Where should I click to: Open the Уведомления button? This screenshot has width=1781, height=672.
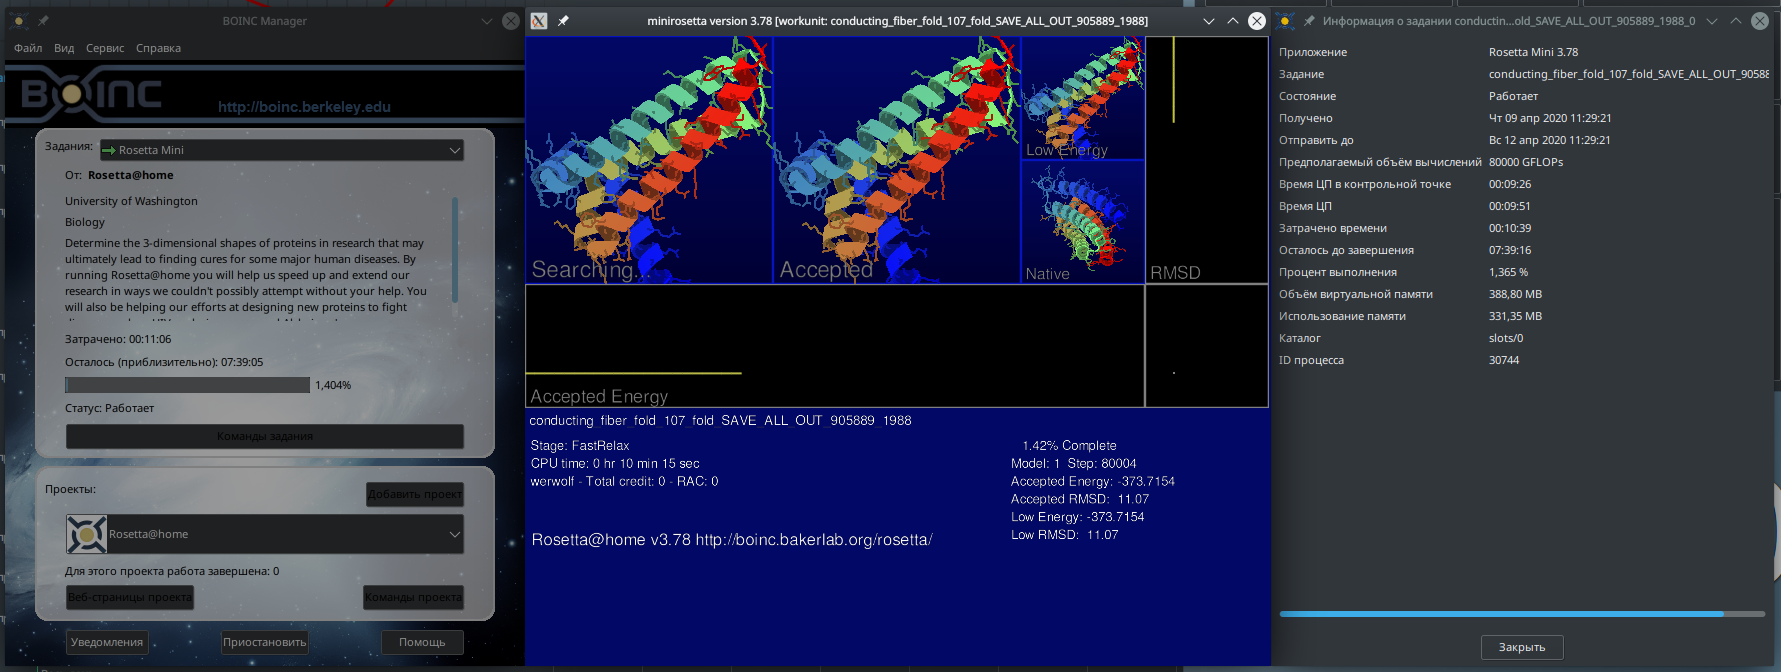pyautogui.click(x=107, y=642)
